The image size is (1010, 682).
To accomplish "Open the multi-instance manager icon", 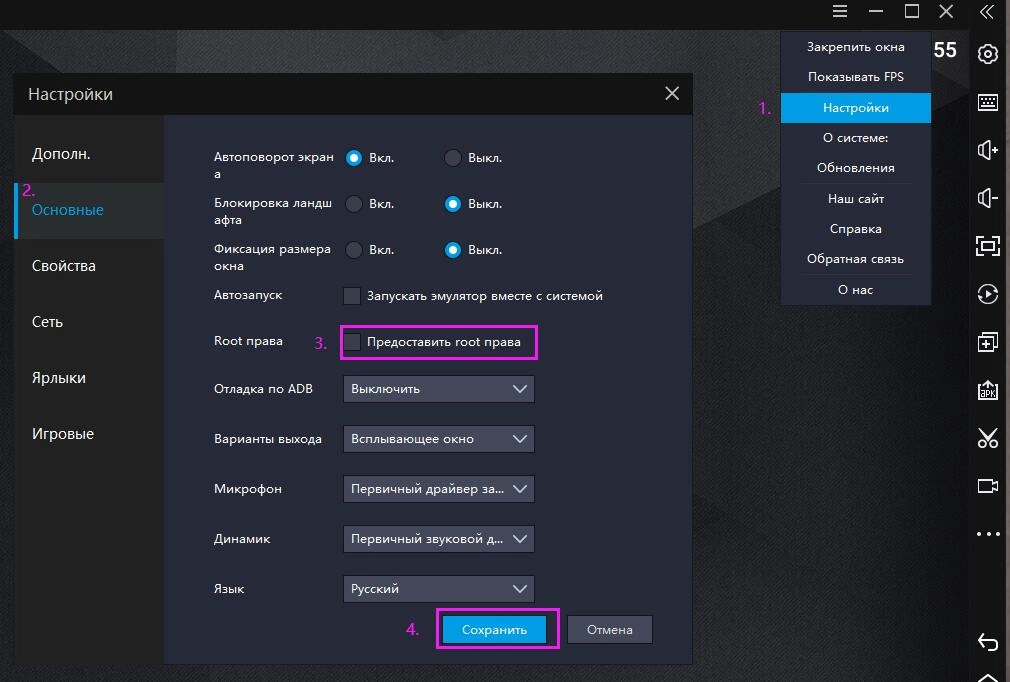I will click(x=988, y=342).
